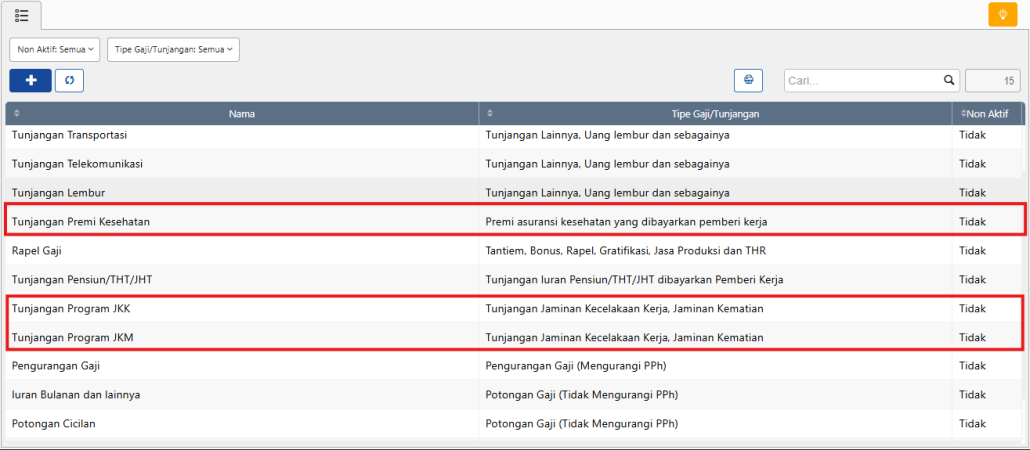This screenshot has width=1030, height=450.
Task: Expand the Tipe Gaji/Tunjangan filter dropdown
Action: pos(173,48)
